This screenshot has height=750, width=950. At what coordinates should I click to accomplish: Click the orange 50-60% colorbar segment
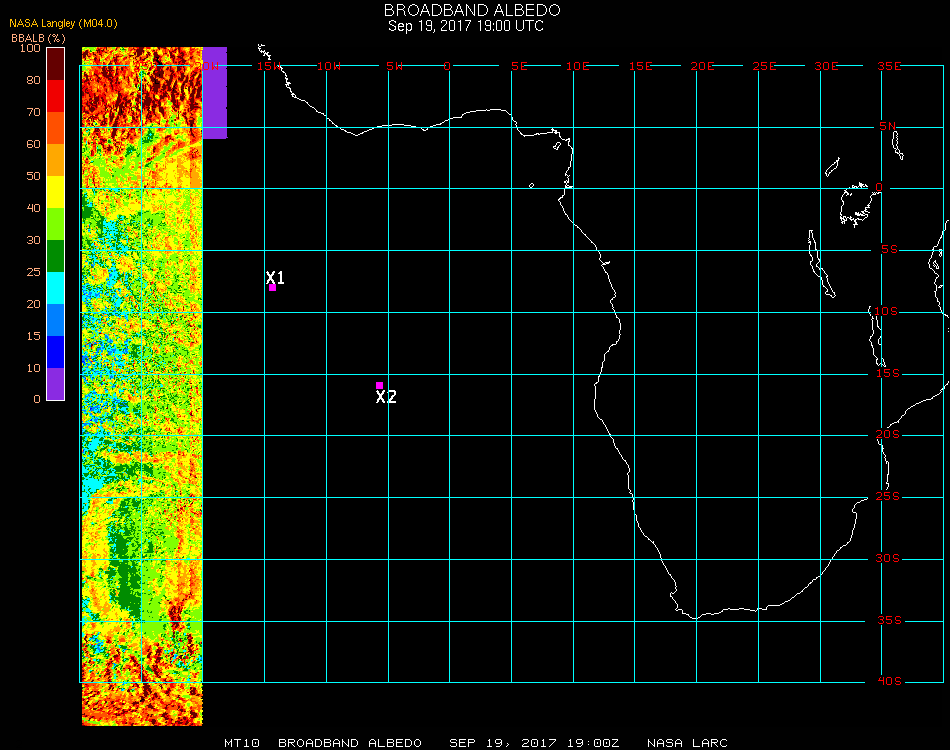click(56, 160)
